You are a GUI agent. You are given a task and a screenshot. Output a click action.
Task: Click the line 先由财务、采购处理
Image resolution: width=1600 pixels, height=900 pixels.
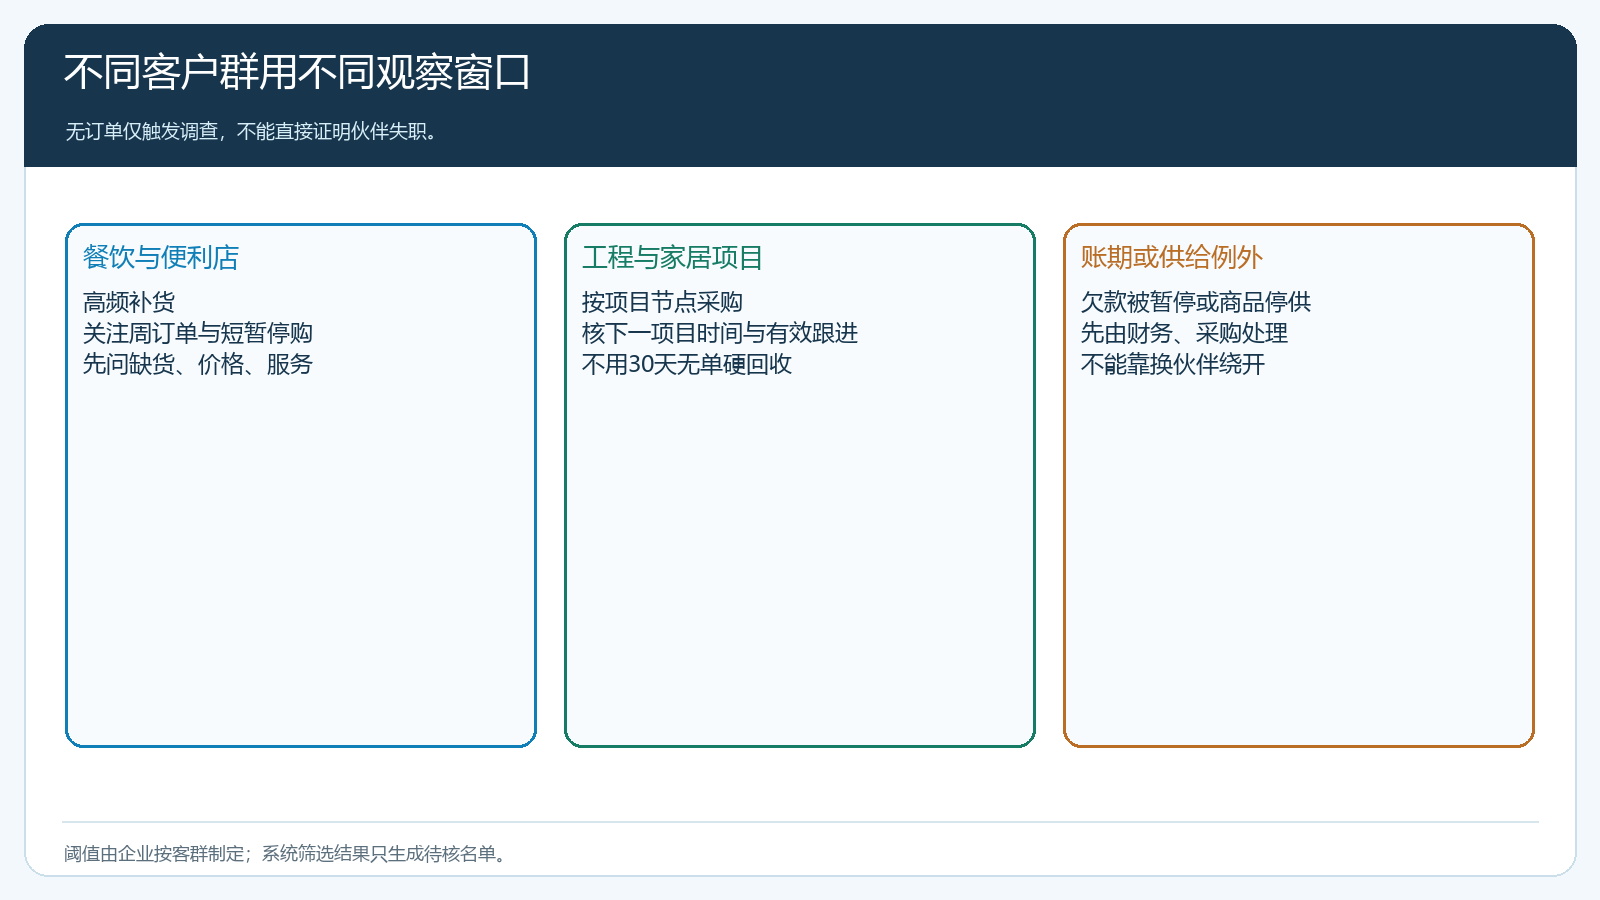click(x=1184, y=333)
